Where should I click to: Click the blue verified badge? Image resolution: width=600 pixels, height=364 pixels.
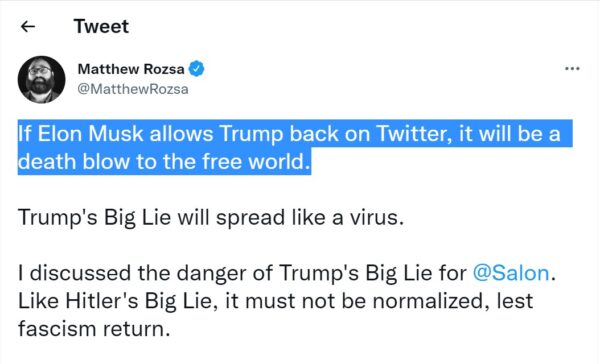(196, 69)
